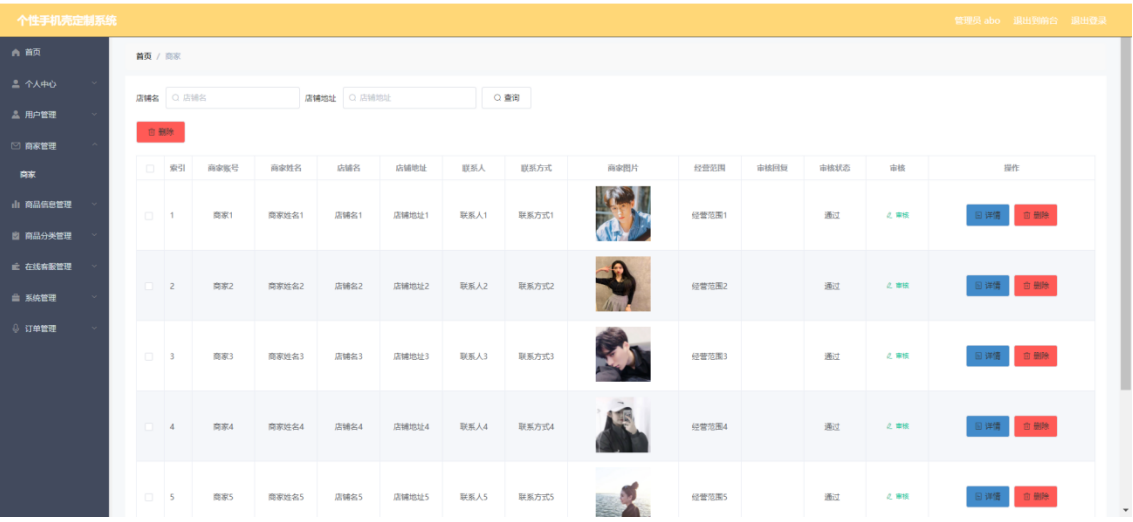Image resolution: width=1133 pixels, height=522 pixels.
Task: Click into the 店铺名 input field
Action: [x=233, y=98]
